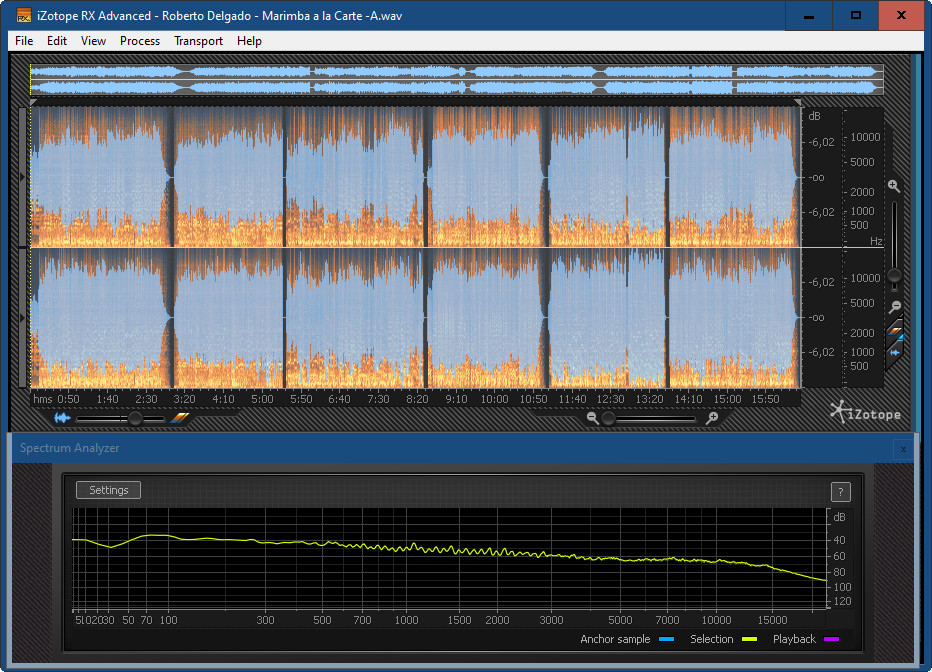Toggle the upper channel selector arrow

click(x=24, y=177)
